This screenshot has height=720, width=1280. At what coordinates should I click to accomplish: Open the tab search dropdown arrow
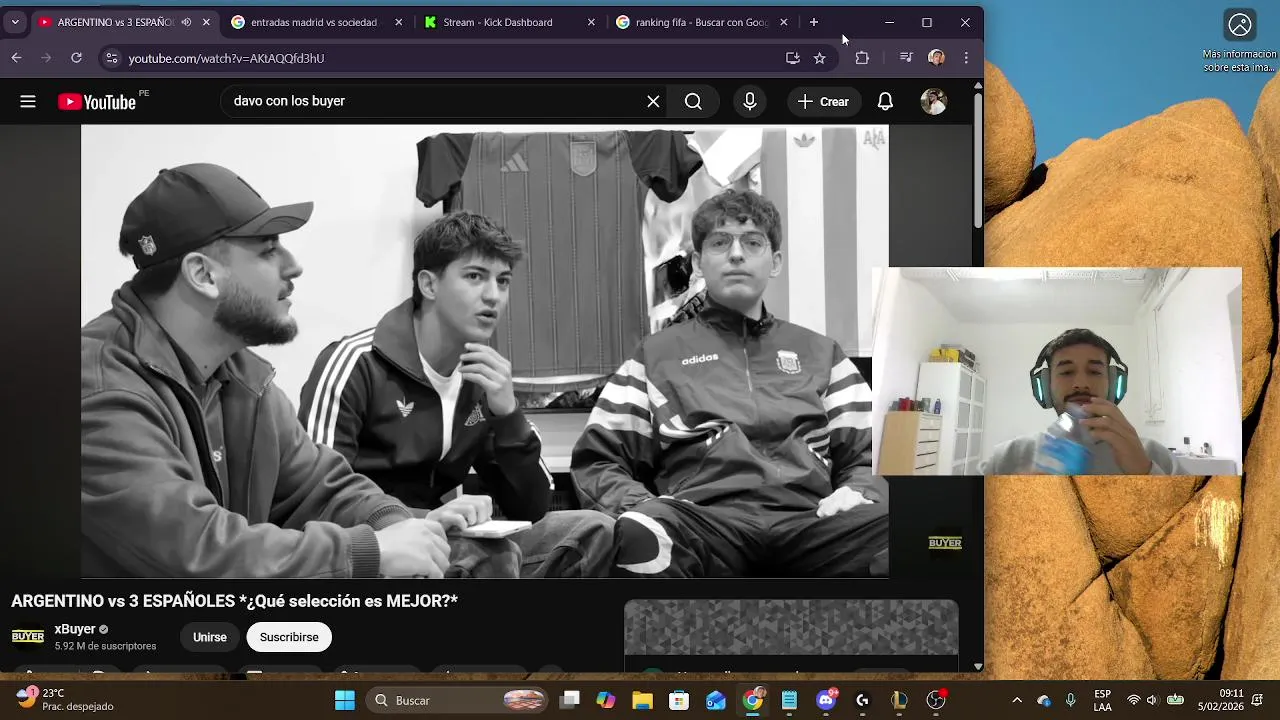pos(15,22)
